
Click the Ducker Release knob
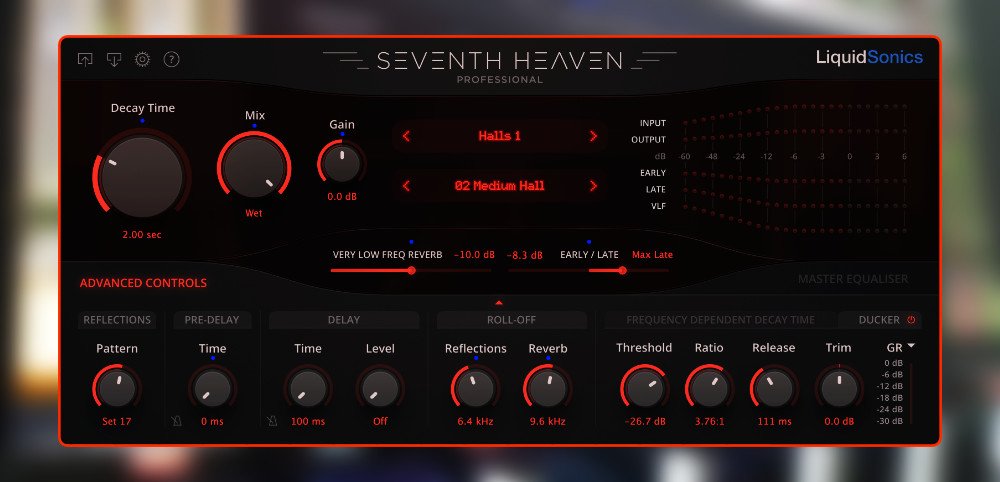tap(774, 388)
